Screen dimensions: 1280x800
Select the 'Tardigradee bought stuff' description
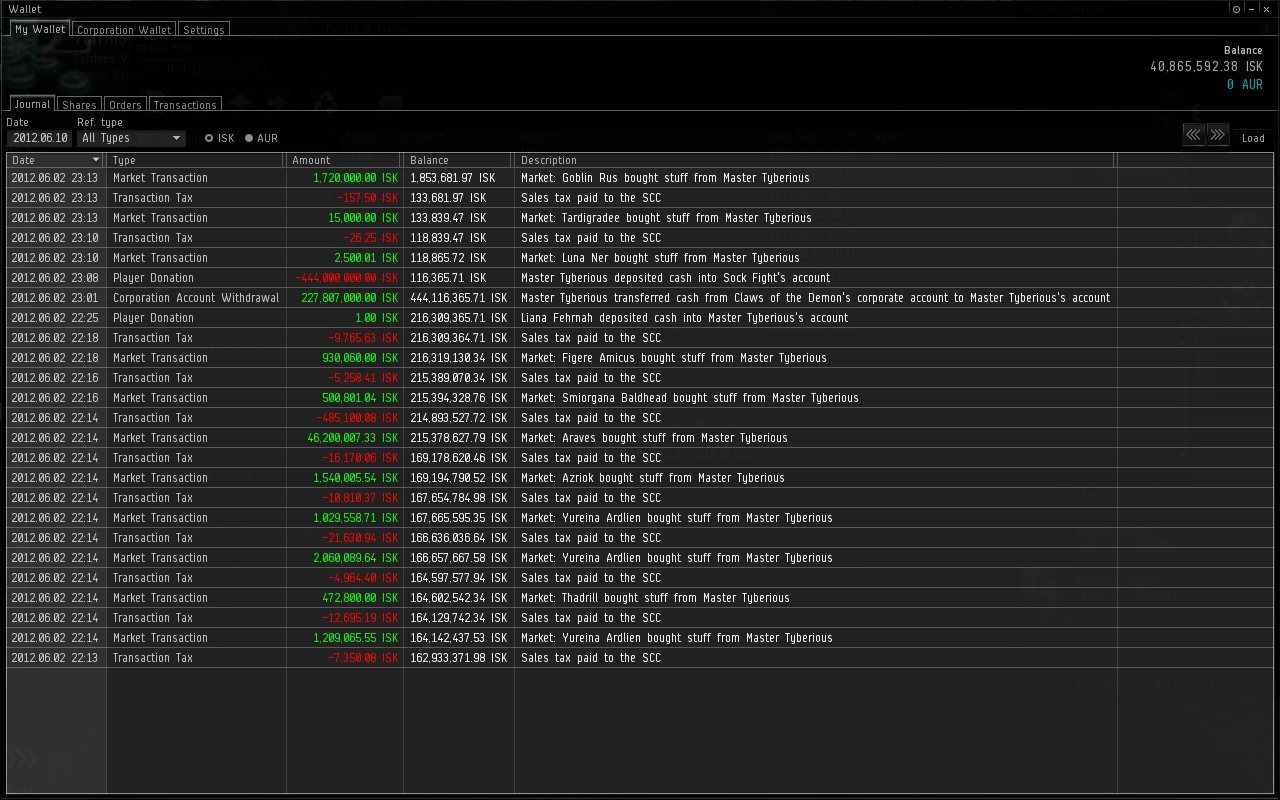pos(666,218)
